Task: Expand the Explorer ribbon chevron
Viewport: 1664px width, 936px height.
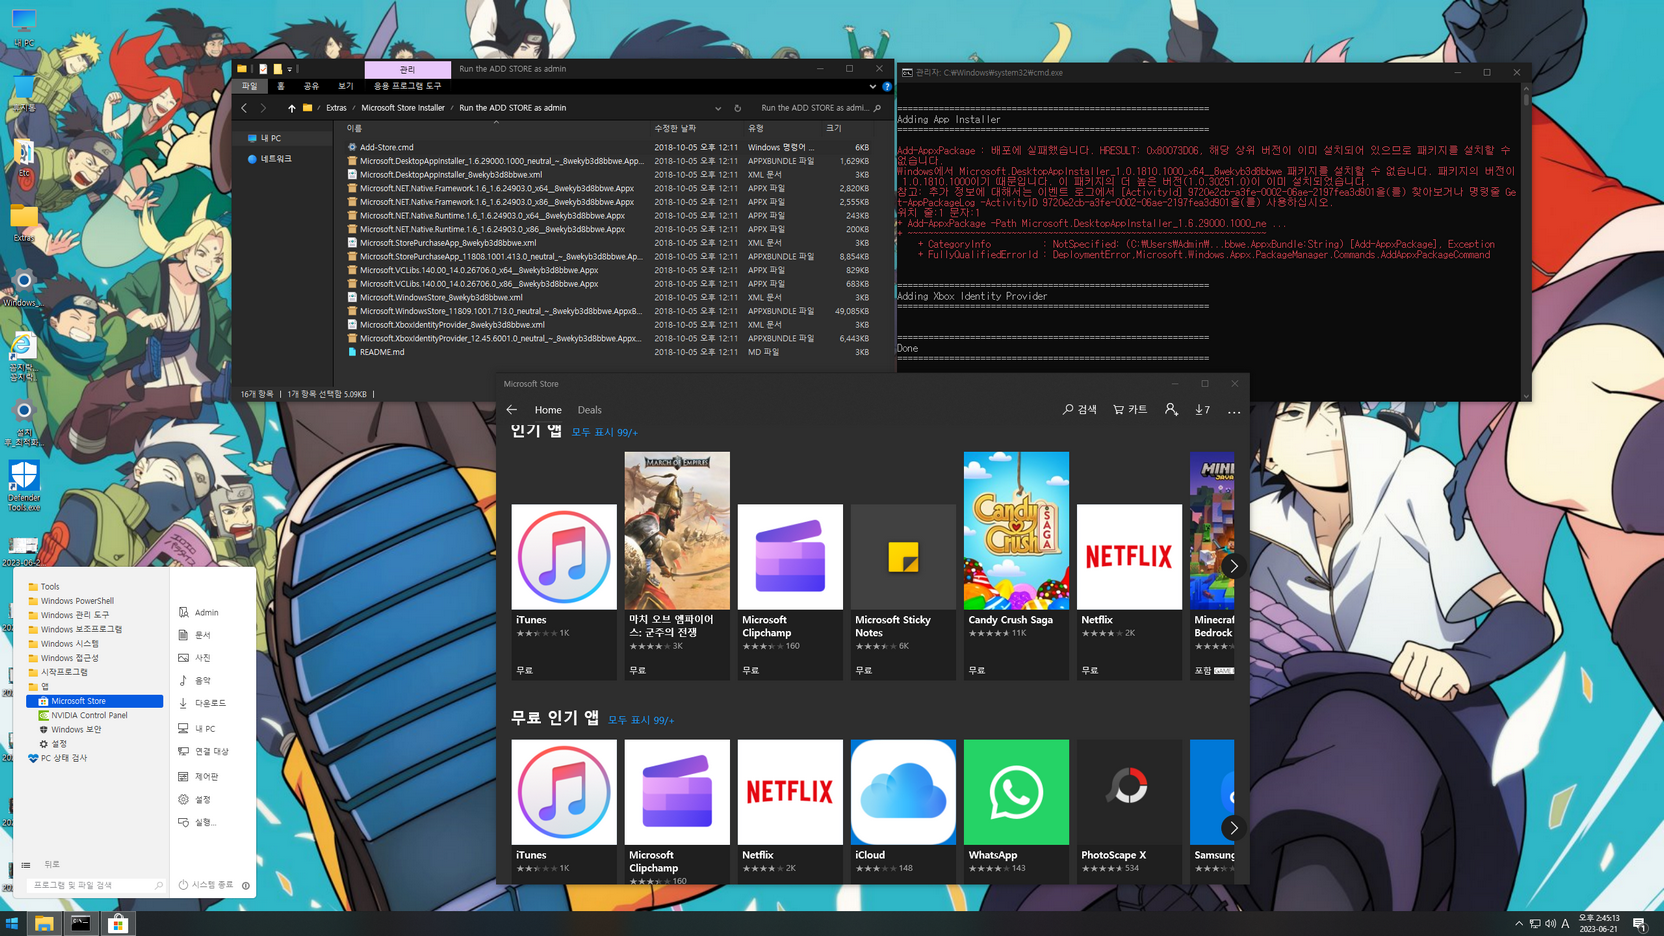Action: [873, 86]
